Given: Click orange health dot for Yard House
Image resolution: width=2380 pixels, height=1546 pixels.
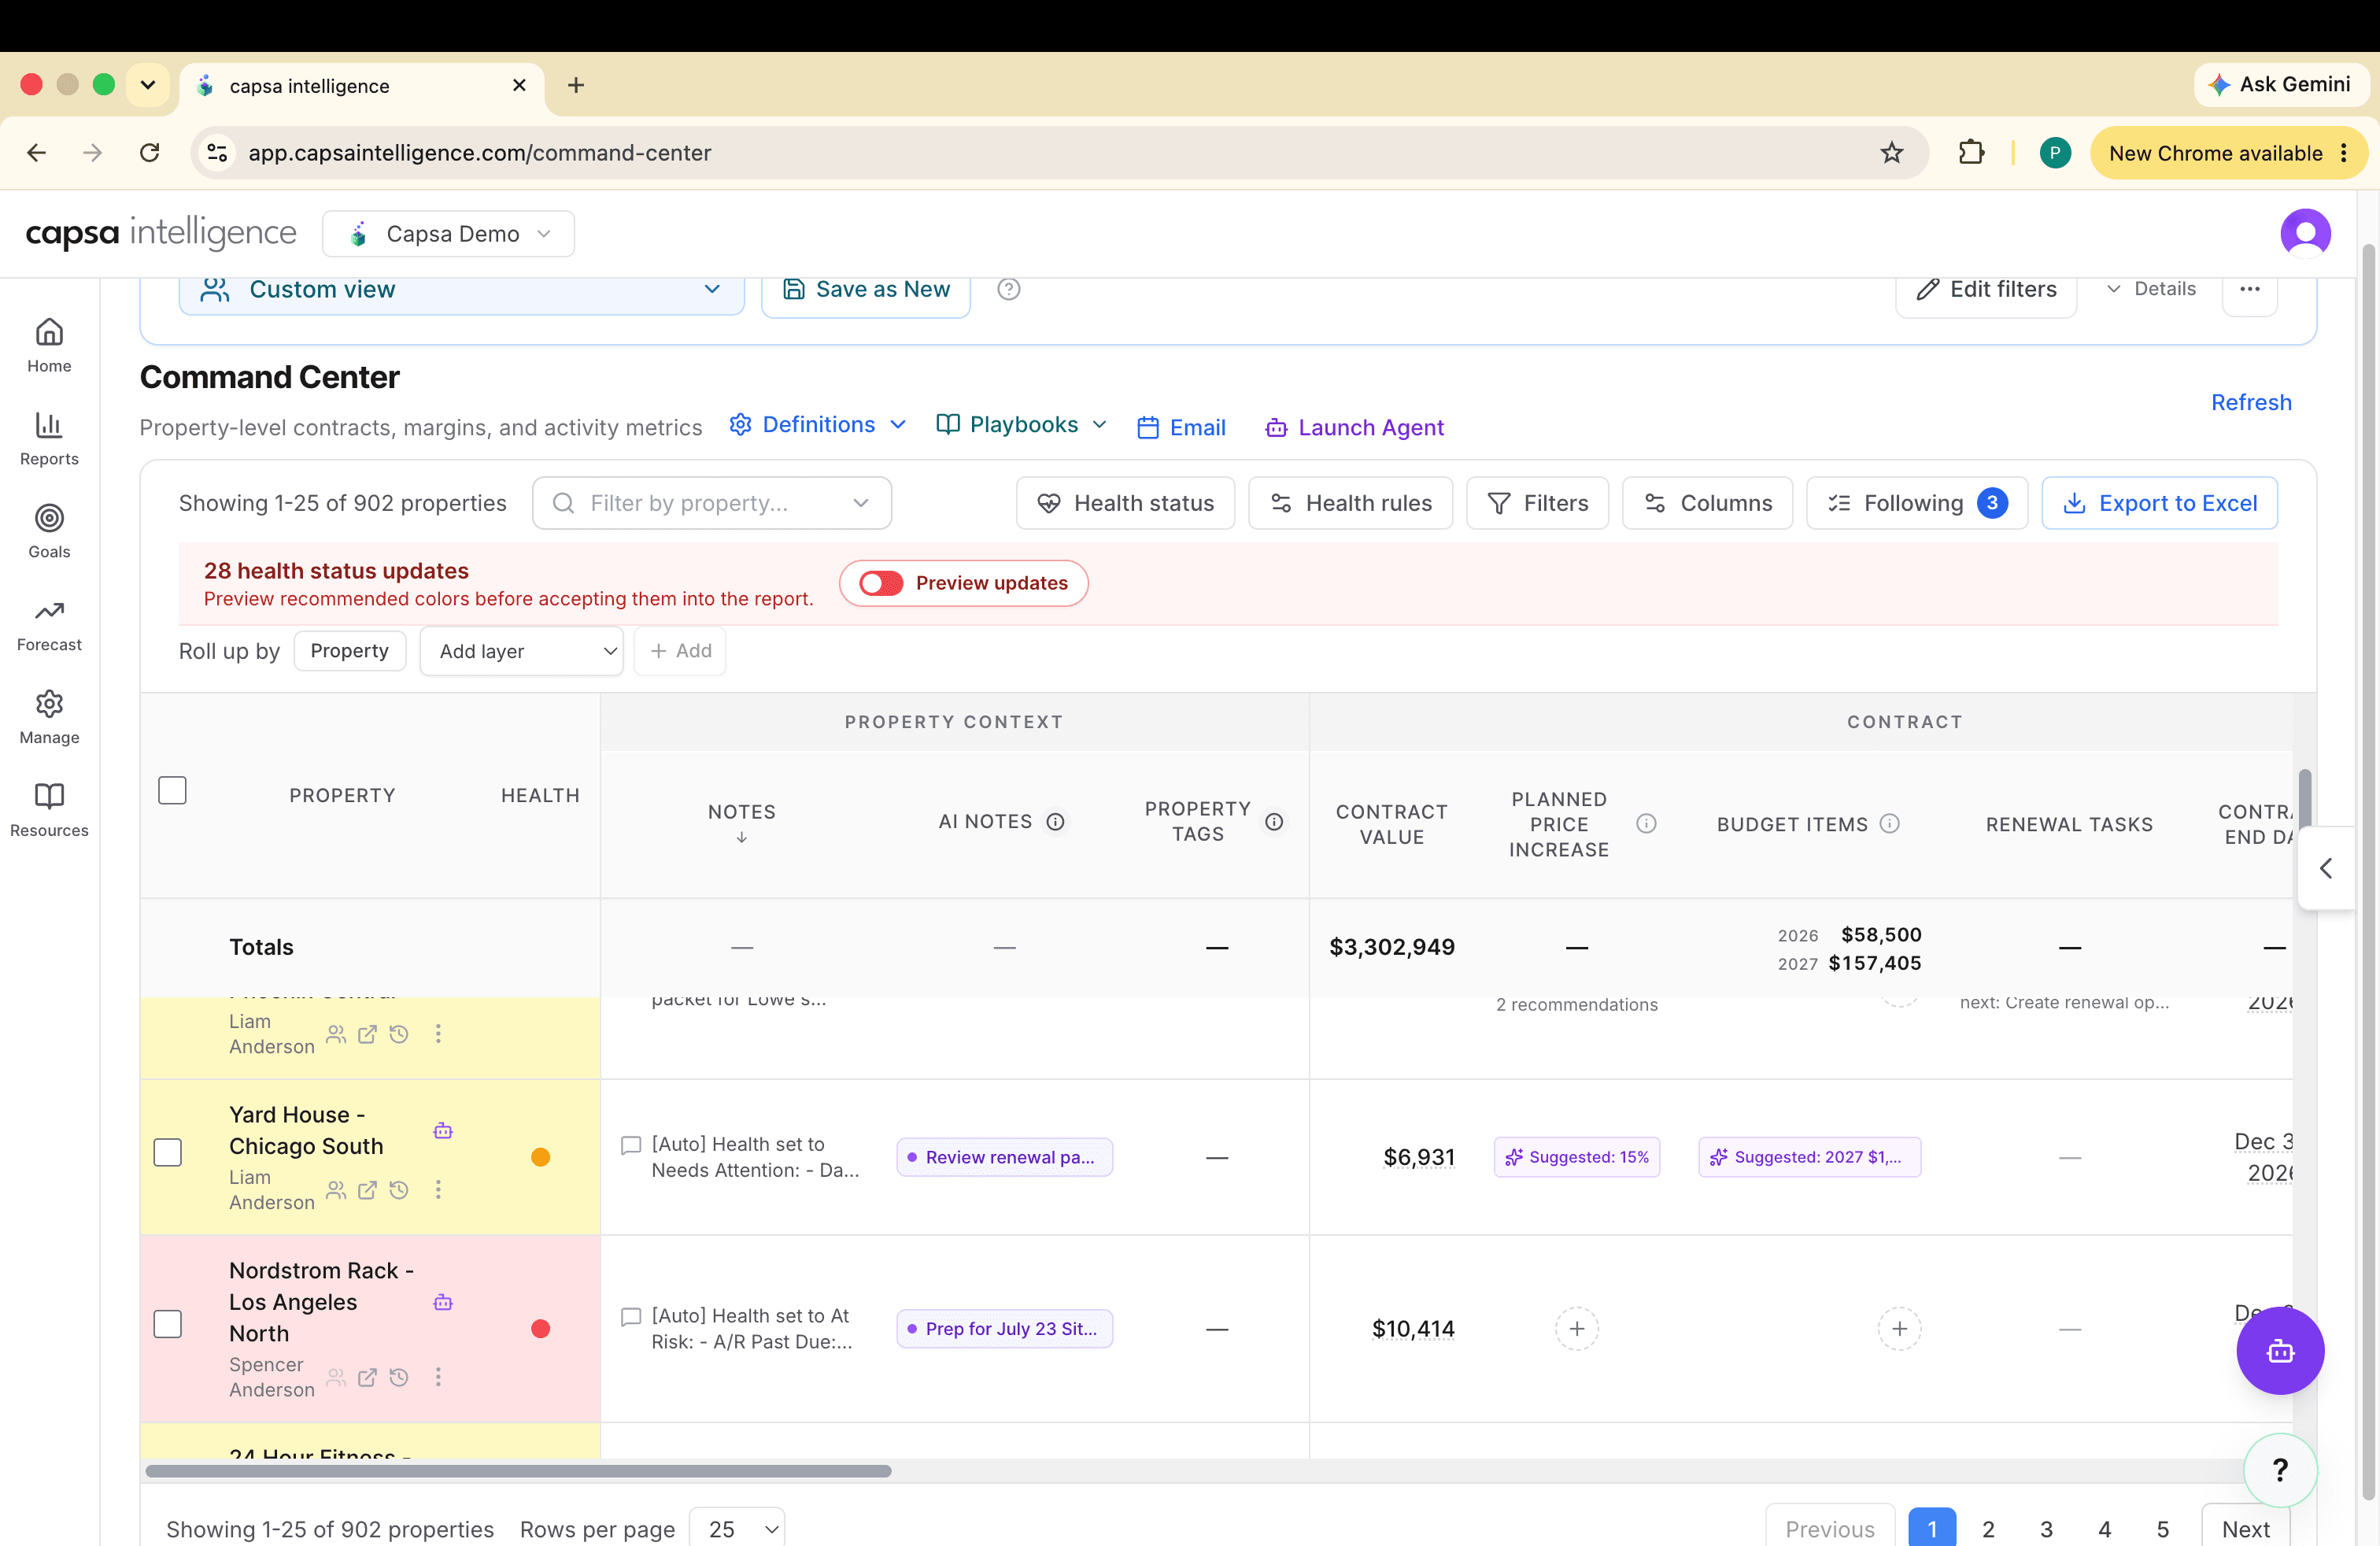Looking at the screenshot, I should click(540, 1157).
